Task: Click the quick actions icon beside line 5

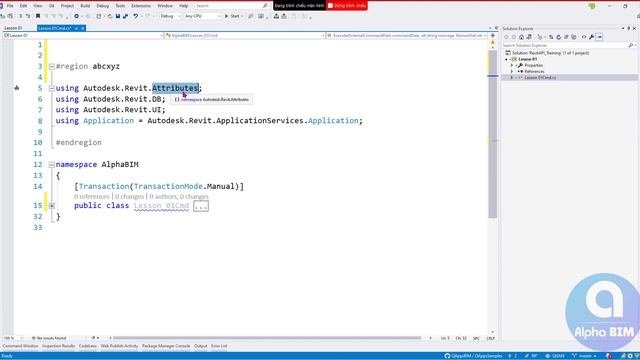Action: pyautogui.click(x=17, y=88)
